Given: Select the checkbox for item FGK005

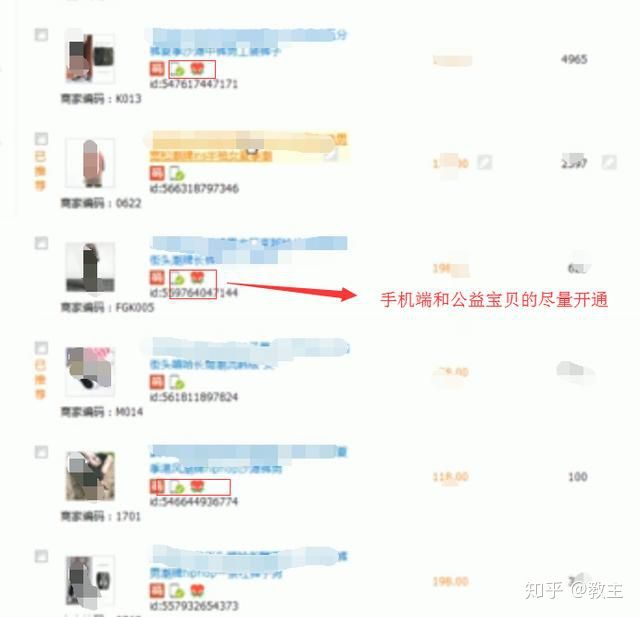Looking at the screenshot, I should tap(41, 243).
